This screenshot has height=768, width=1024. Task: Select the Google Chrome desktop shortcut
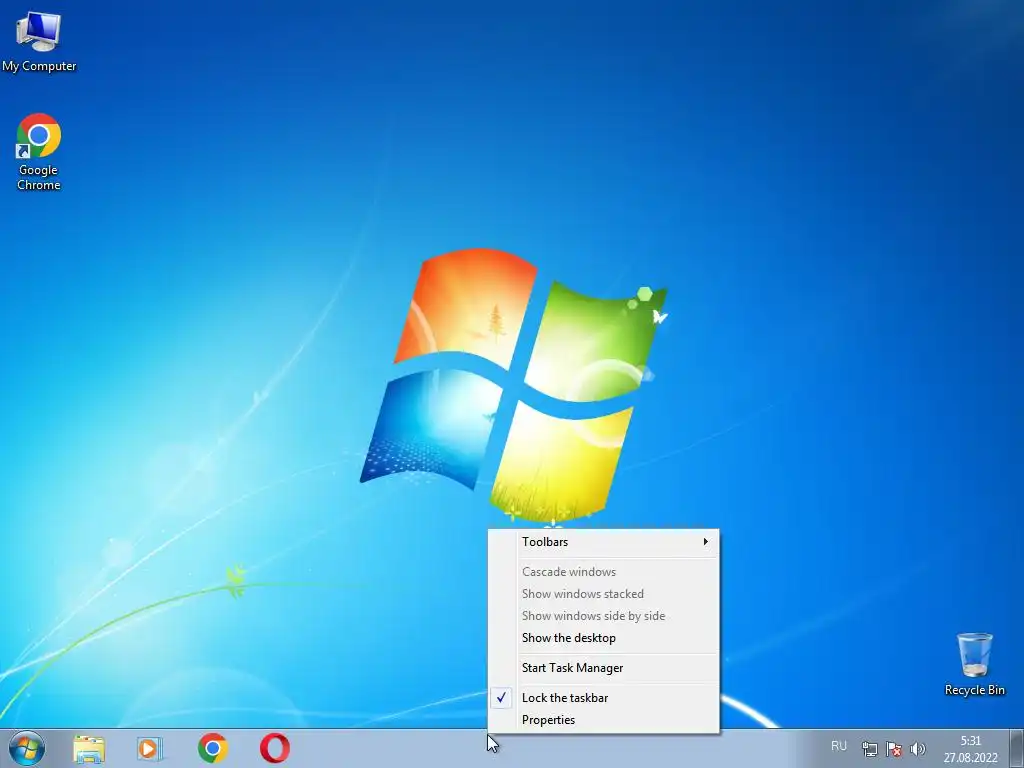[39, 152]
